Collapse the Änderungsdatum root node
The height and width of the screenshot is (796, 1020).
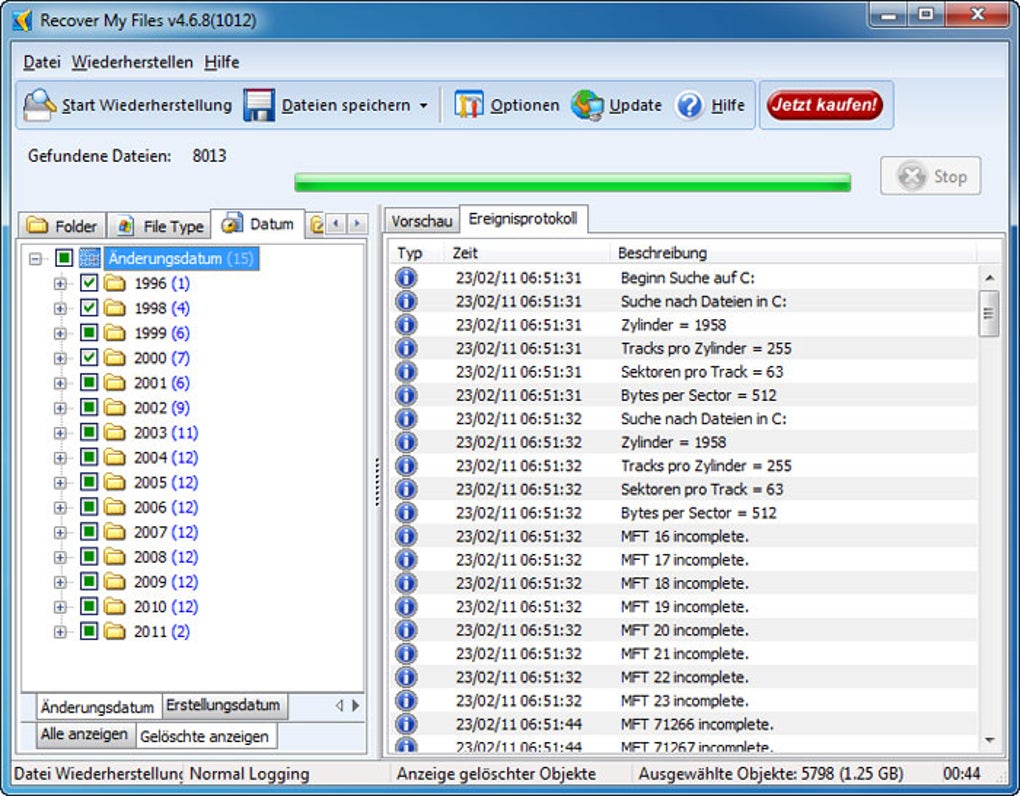point(35,259)
